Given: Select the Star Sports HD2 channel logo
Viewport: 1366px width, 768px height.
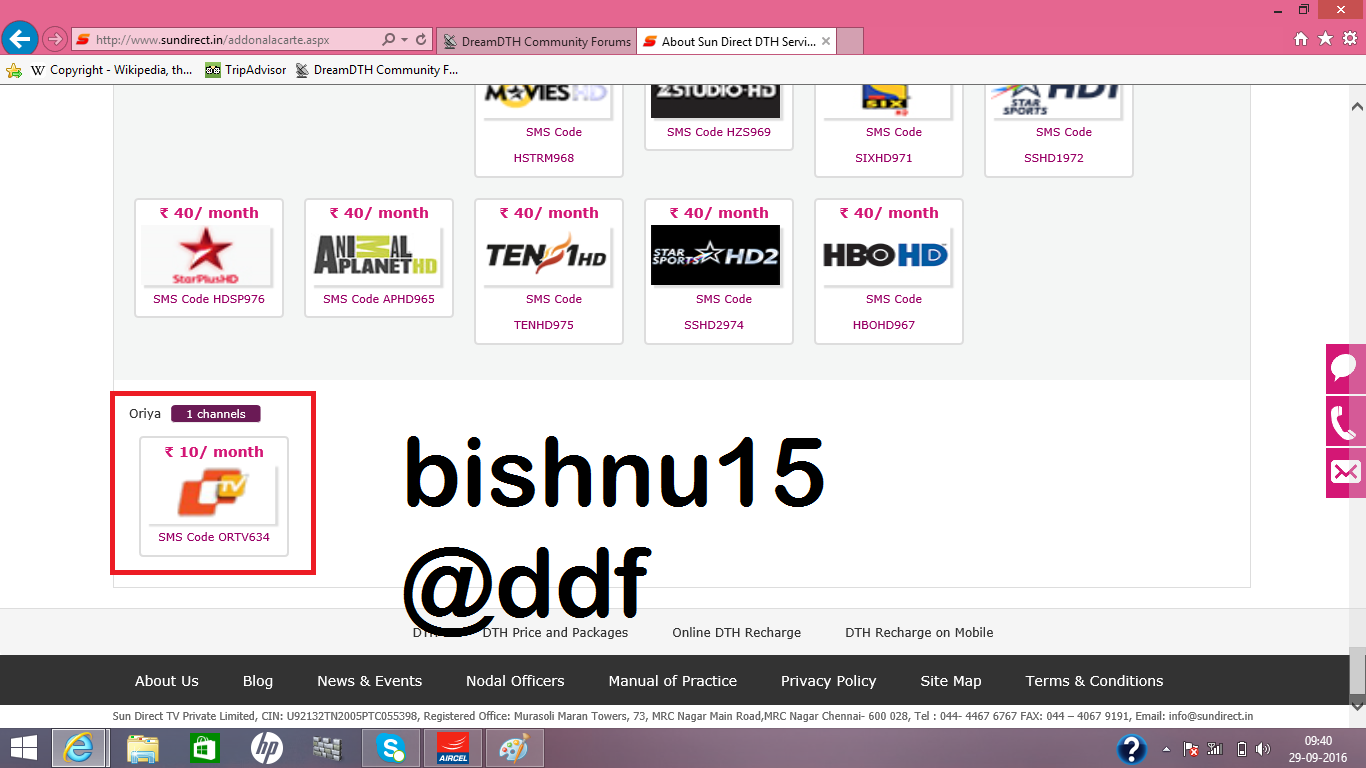Looking at the screenshot, I should tap(715, 256).
